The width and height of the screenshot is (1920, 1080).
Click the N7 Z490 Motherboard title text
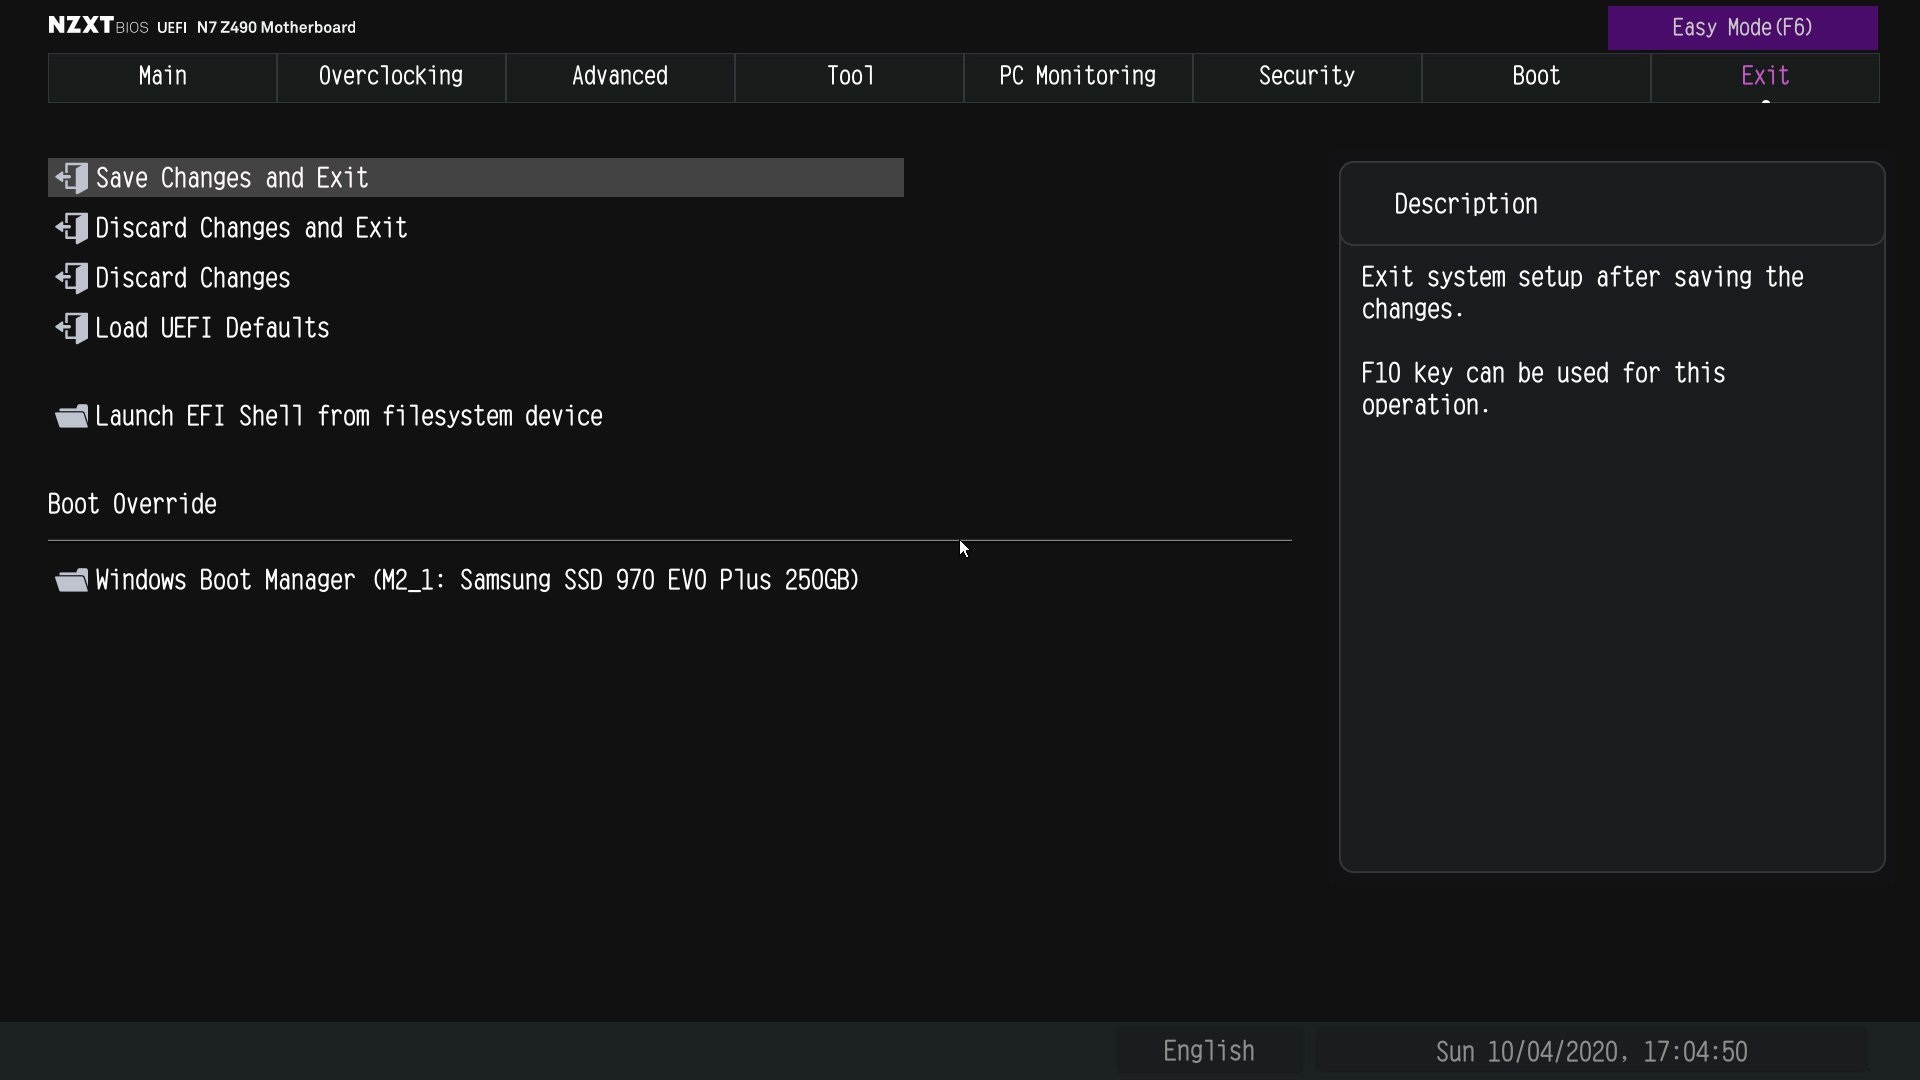(x=276, y=27)
